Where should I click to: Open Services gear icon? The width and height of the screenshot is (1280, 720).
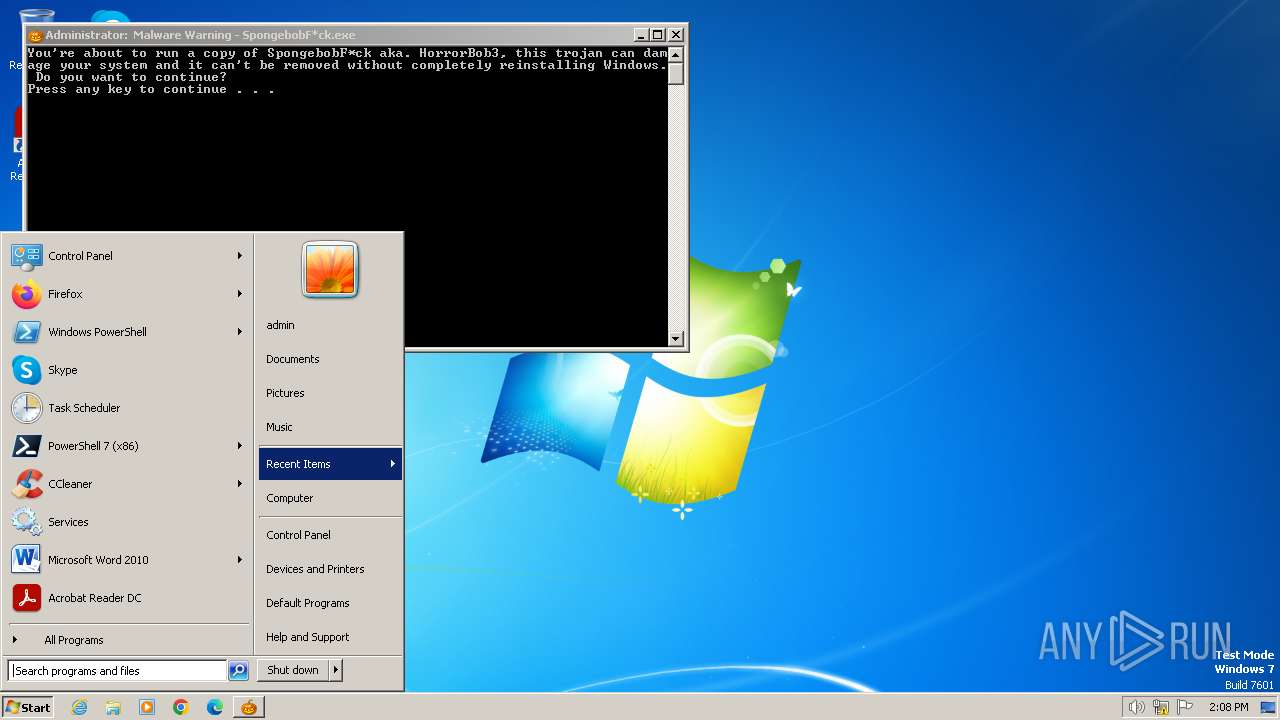[x=26, y=522]
